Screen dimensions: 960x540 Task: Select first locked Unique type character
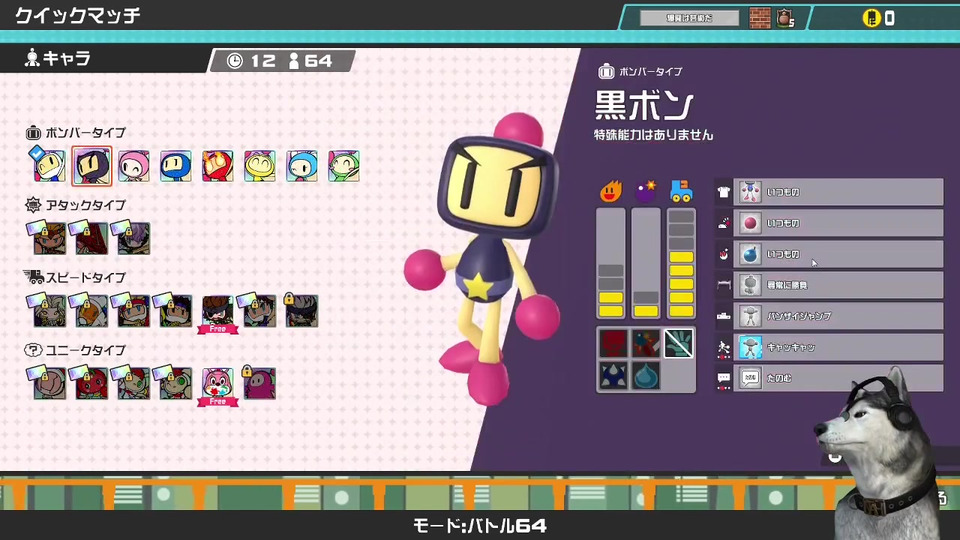[50, 383]
